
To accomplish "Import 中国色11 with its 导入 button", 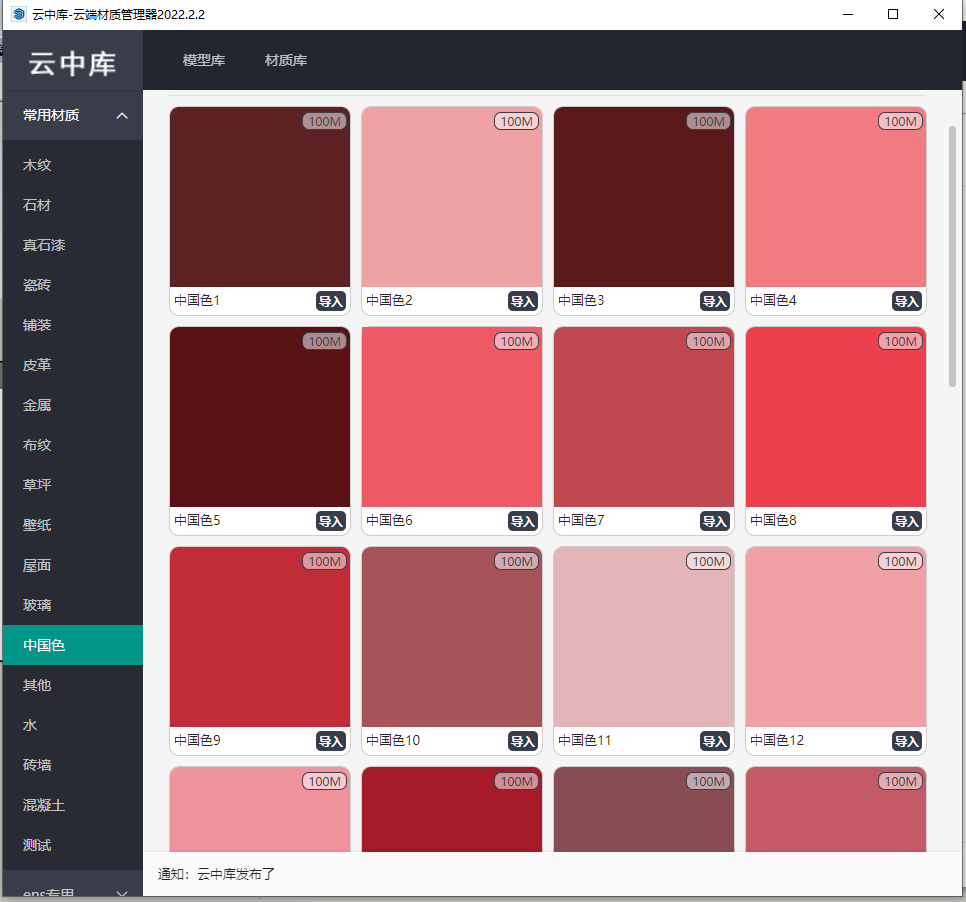I will click(715, 741).
